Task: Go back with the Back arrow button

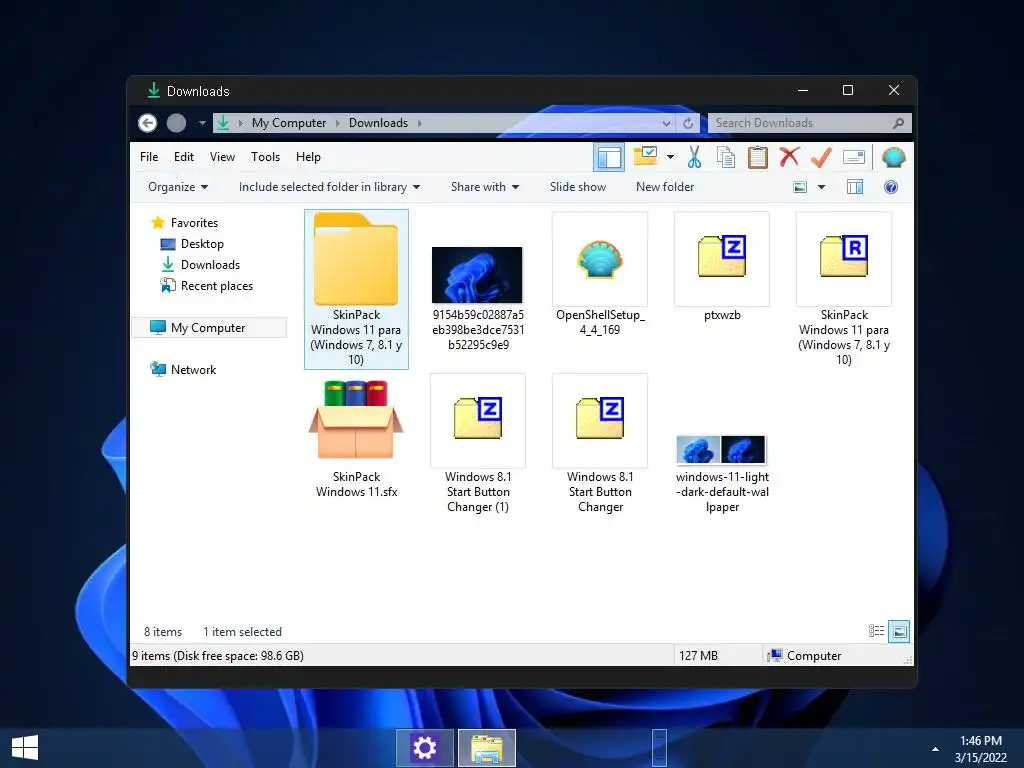Action: pyautogui.click(x=148, y=123)
